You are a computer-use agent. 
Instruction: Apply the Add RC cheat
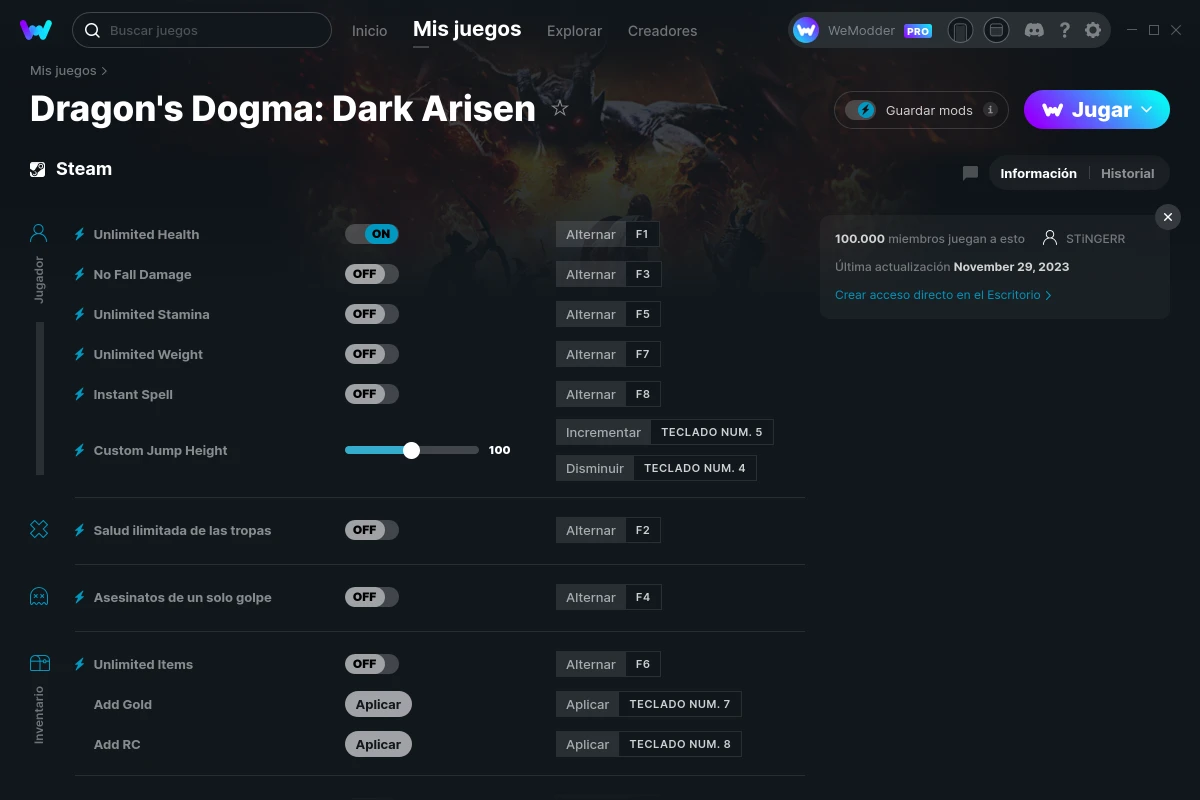(378, 744)
